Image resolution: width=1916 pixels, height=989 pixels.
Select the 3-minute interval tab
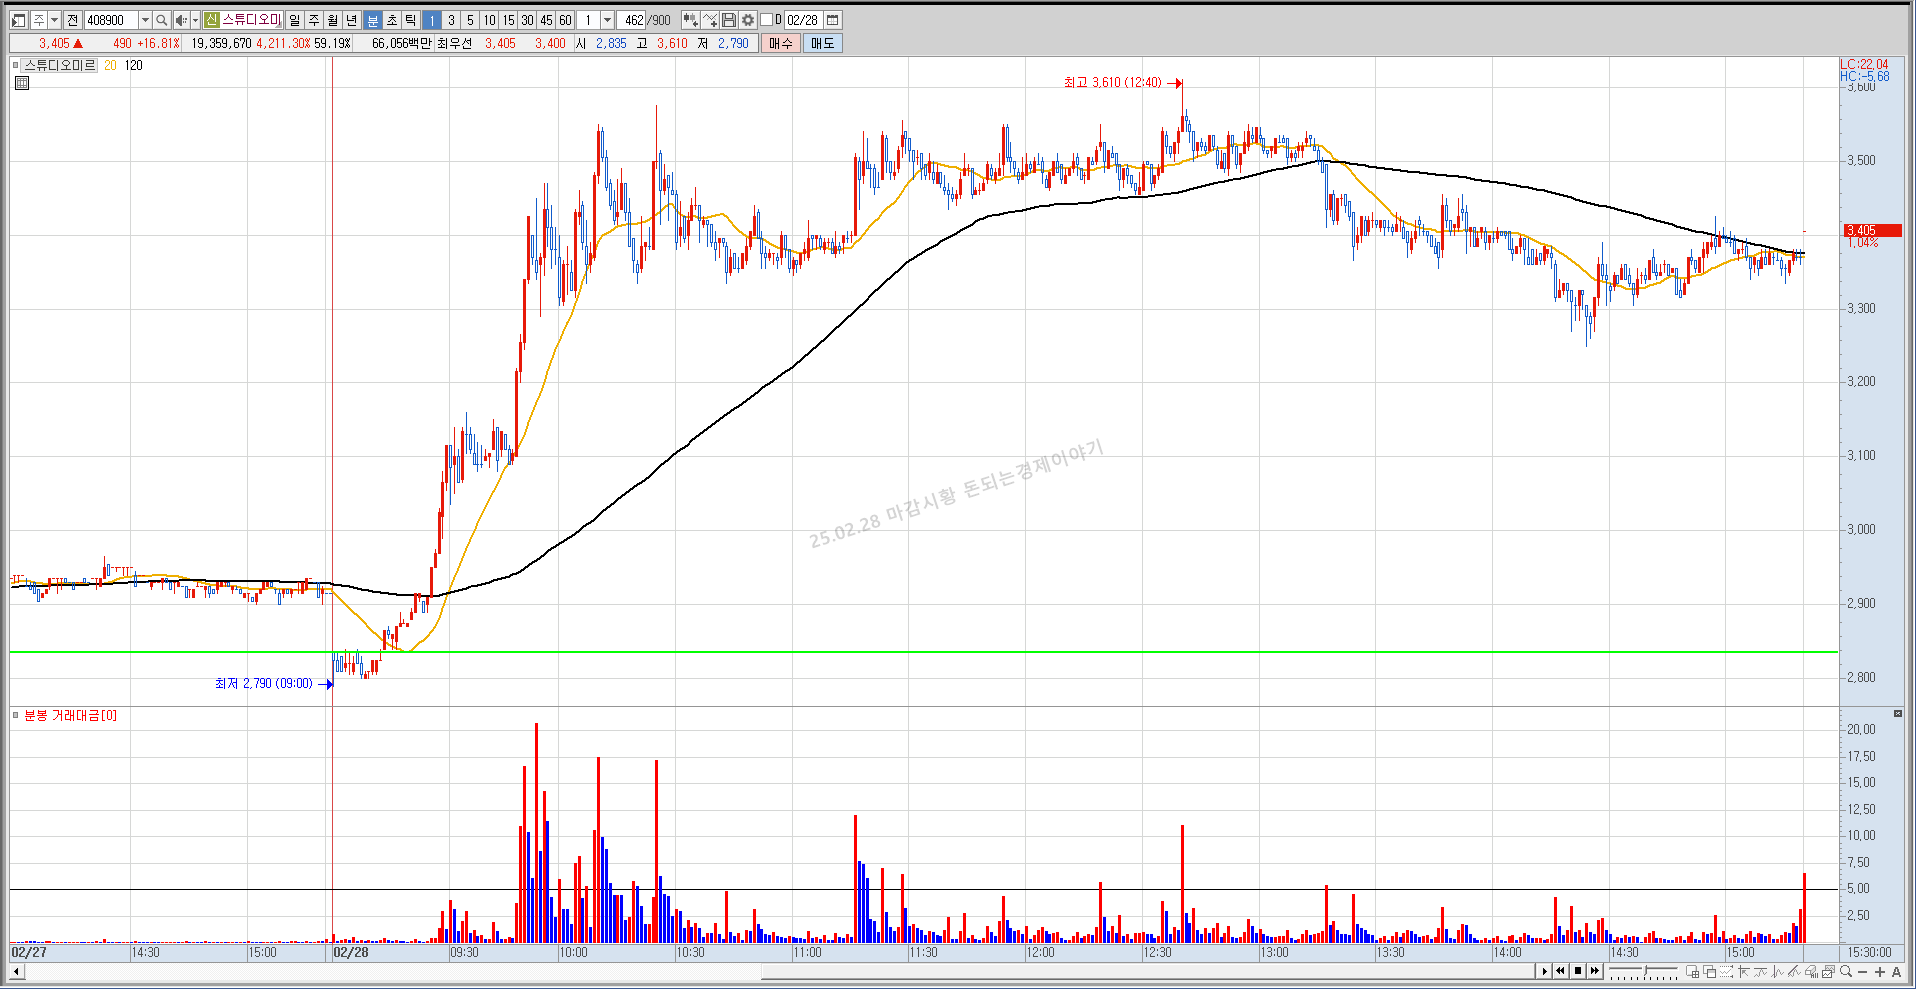click(451, 20)
